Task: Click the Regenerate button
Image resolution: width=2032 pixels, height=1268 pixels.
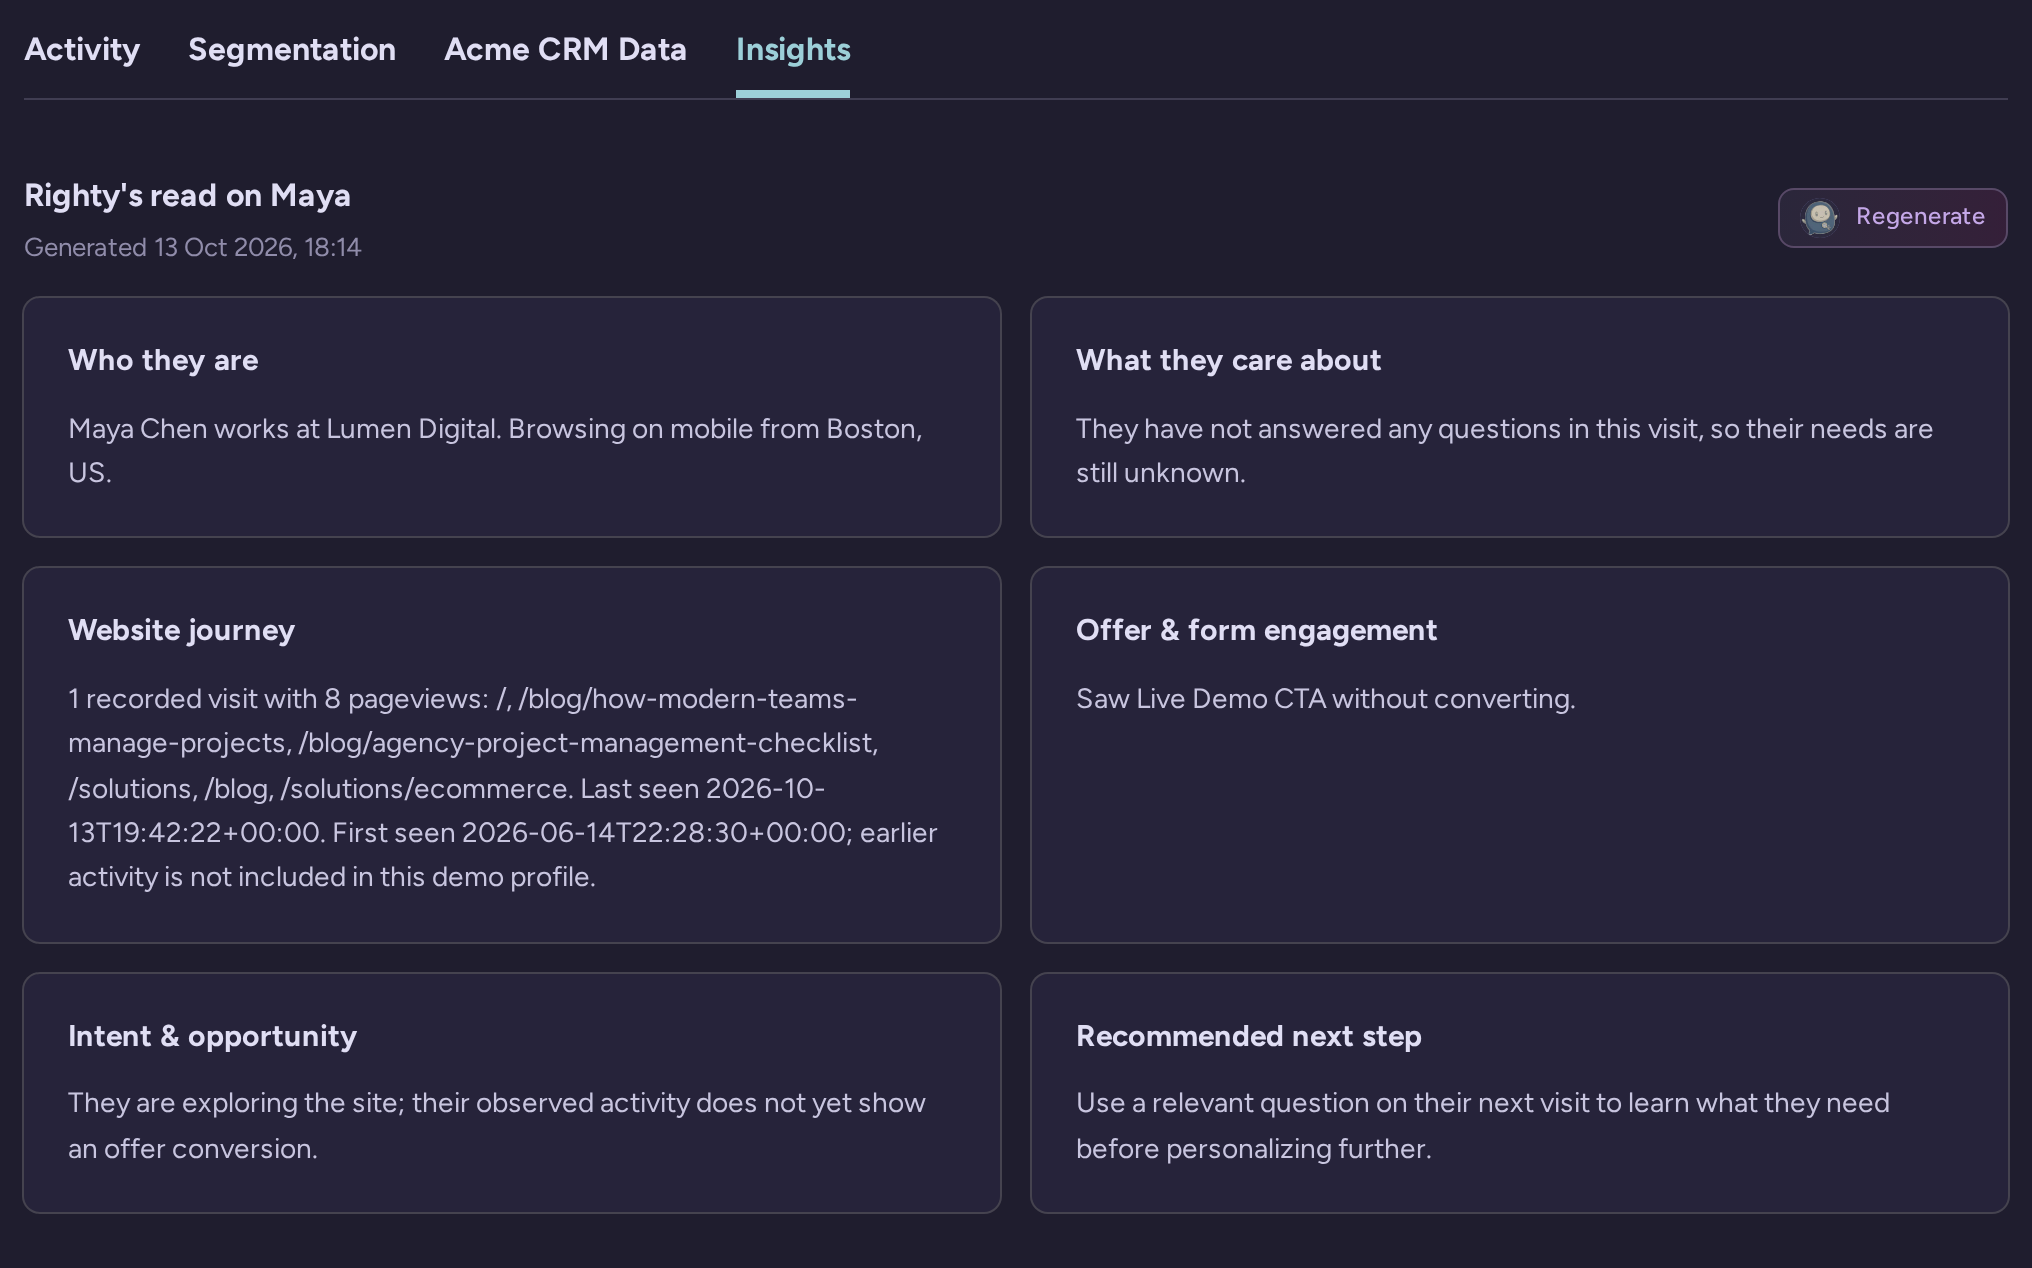Action: tap(1892, 217)
